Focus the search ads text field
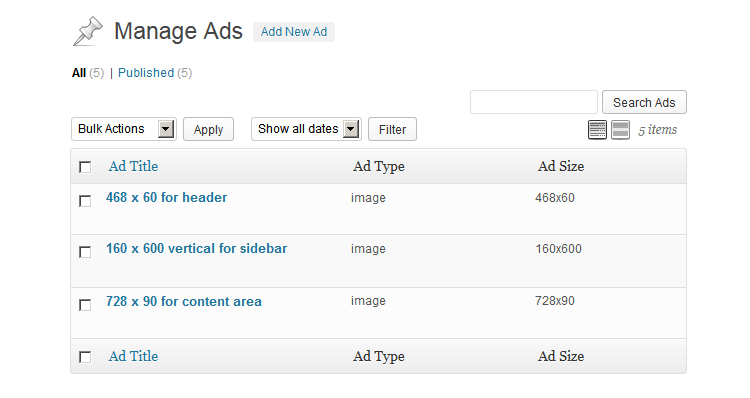Image resolution: width=750 pixels, height=398 pixels. click(534, 102)
